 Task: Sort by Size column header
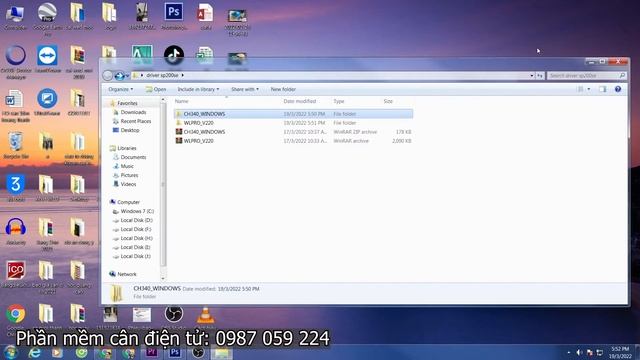tap(388, 101)
